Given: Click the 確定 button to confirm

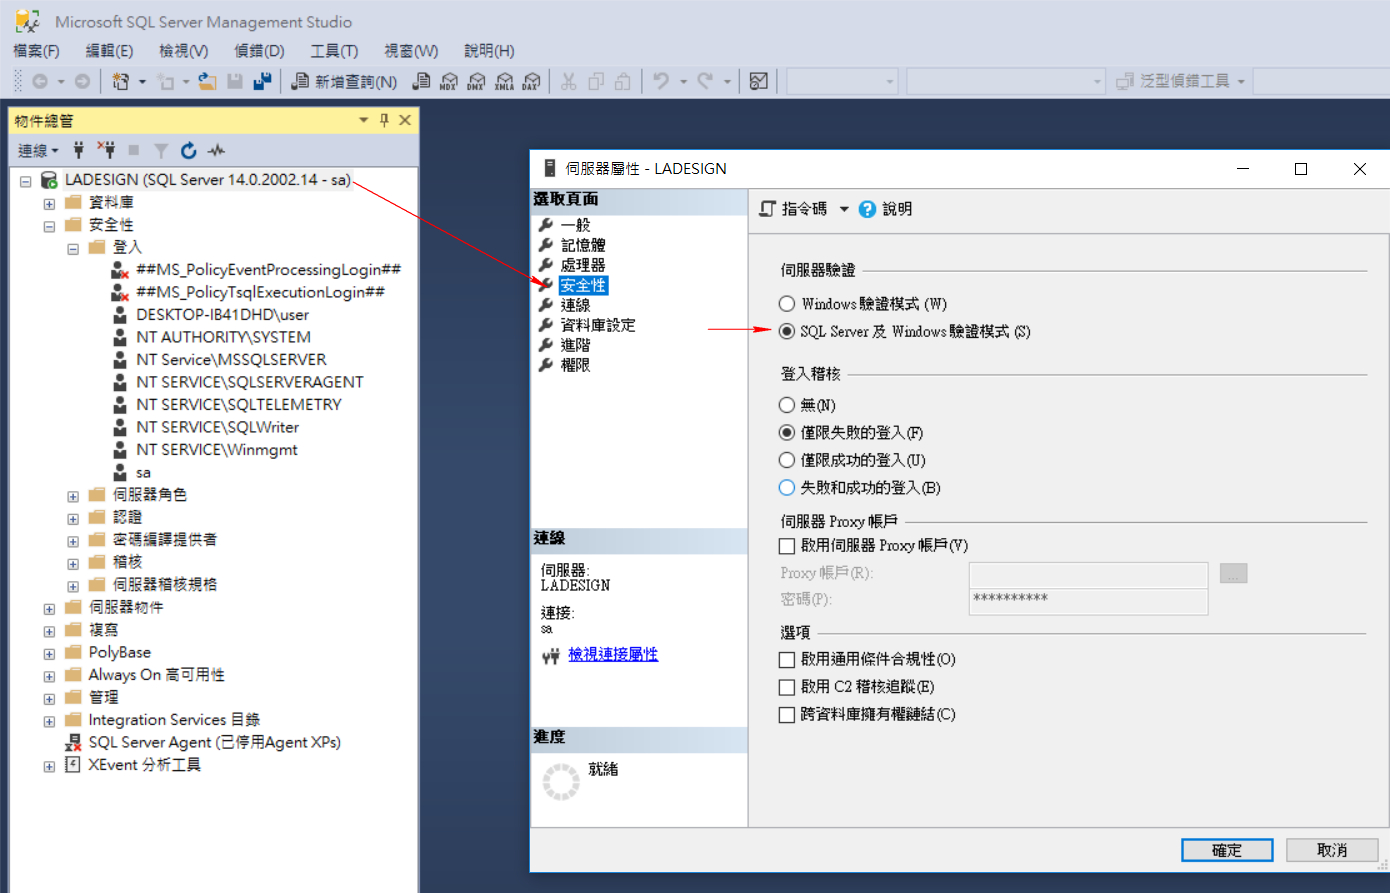Looking at the screenshot, I should click(x=1227, y=849).
